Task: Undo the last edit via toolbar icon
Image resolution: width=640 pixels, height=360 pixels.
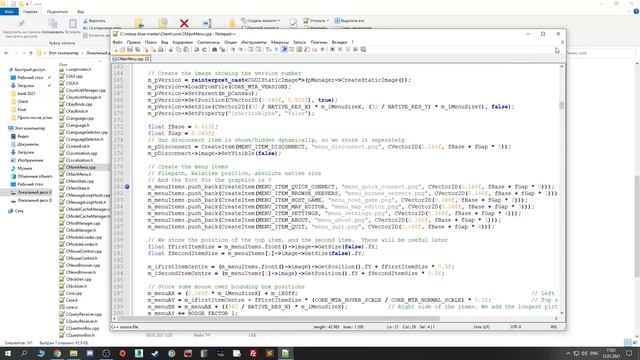Action: [196, 49]
